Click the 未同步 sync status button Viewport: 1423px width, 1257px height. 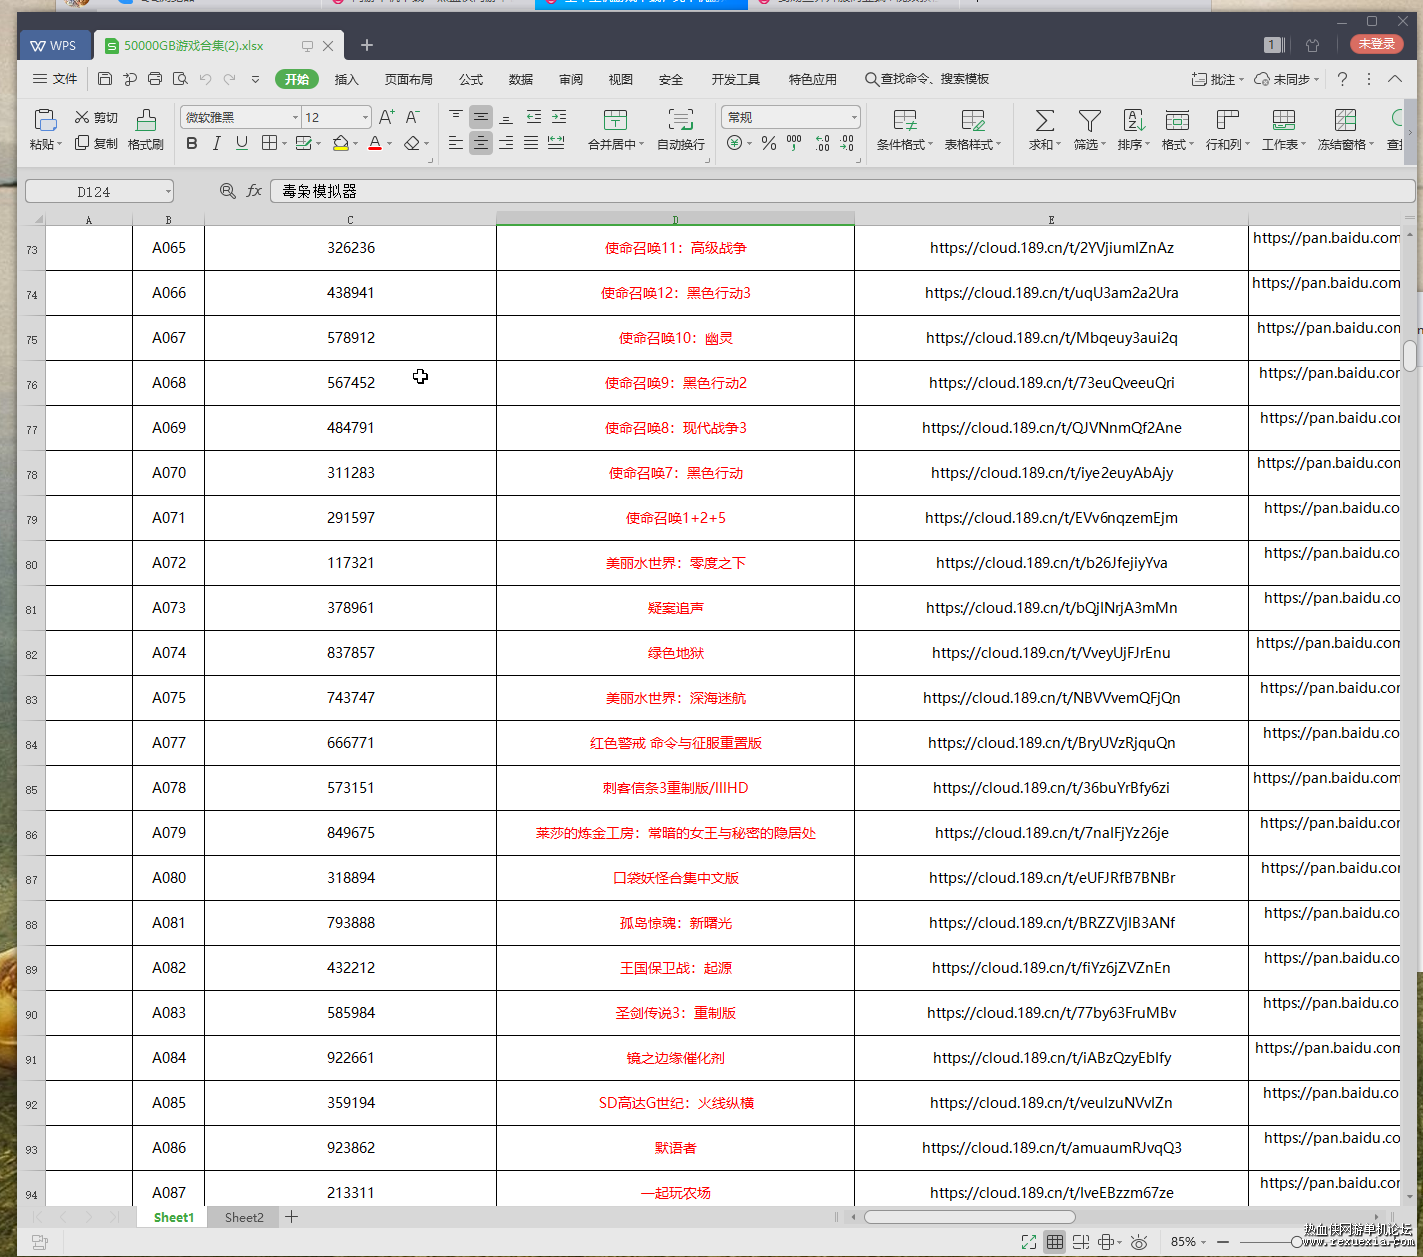[x=1287, y=79]
